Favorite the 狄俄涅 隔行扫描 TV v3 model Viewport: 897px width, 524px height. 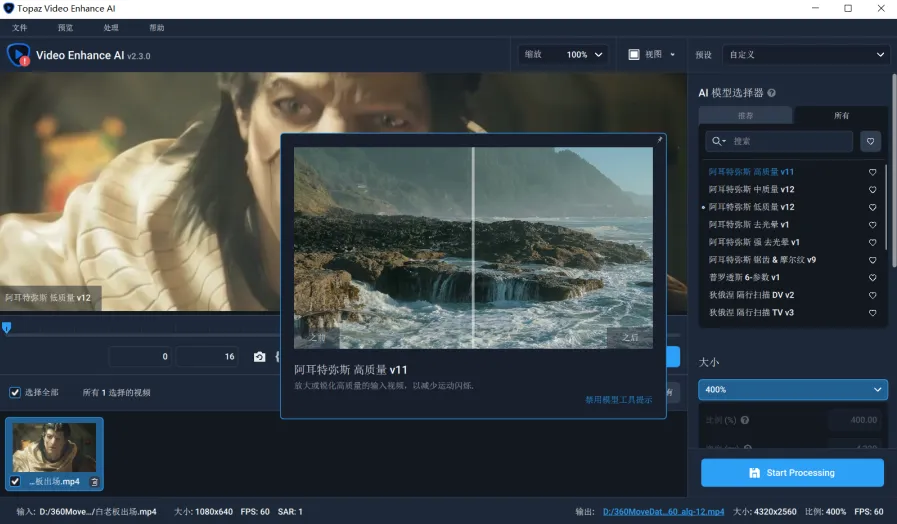click(x=872, y=313)
